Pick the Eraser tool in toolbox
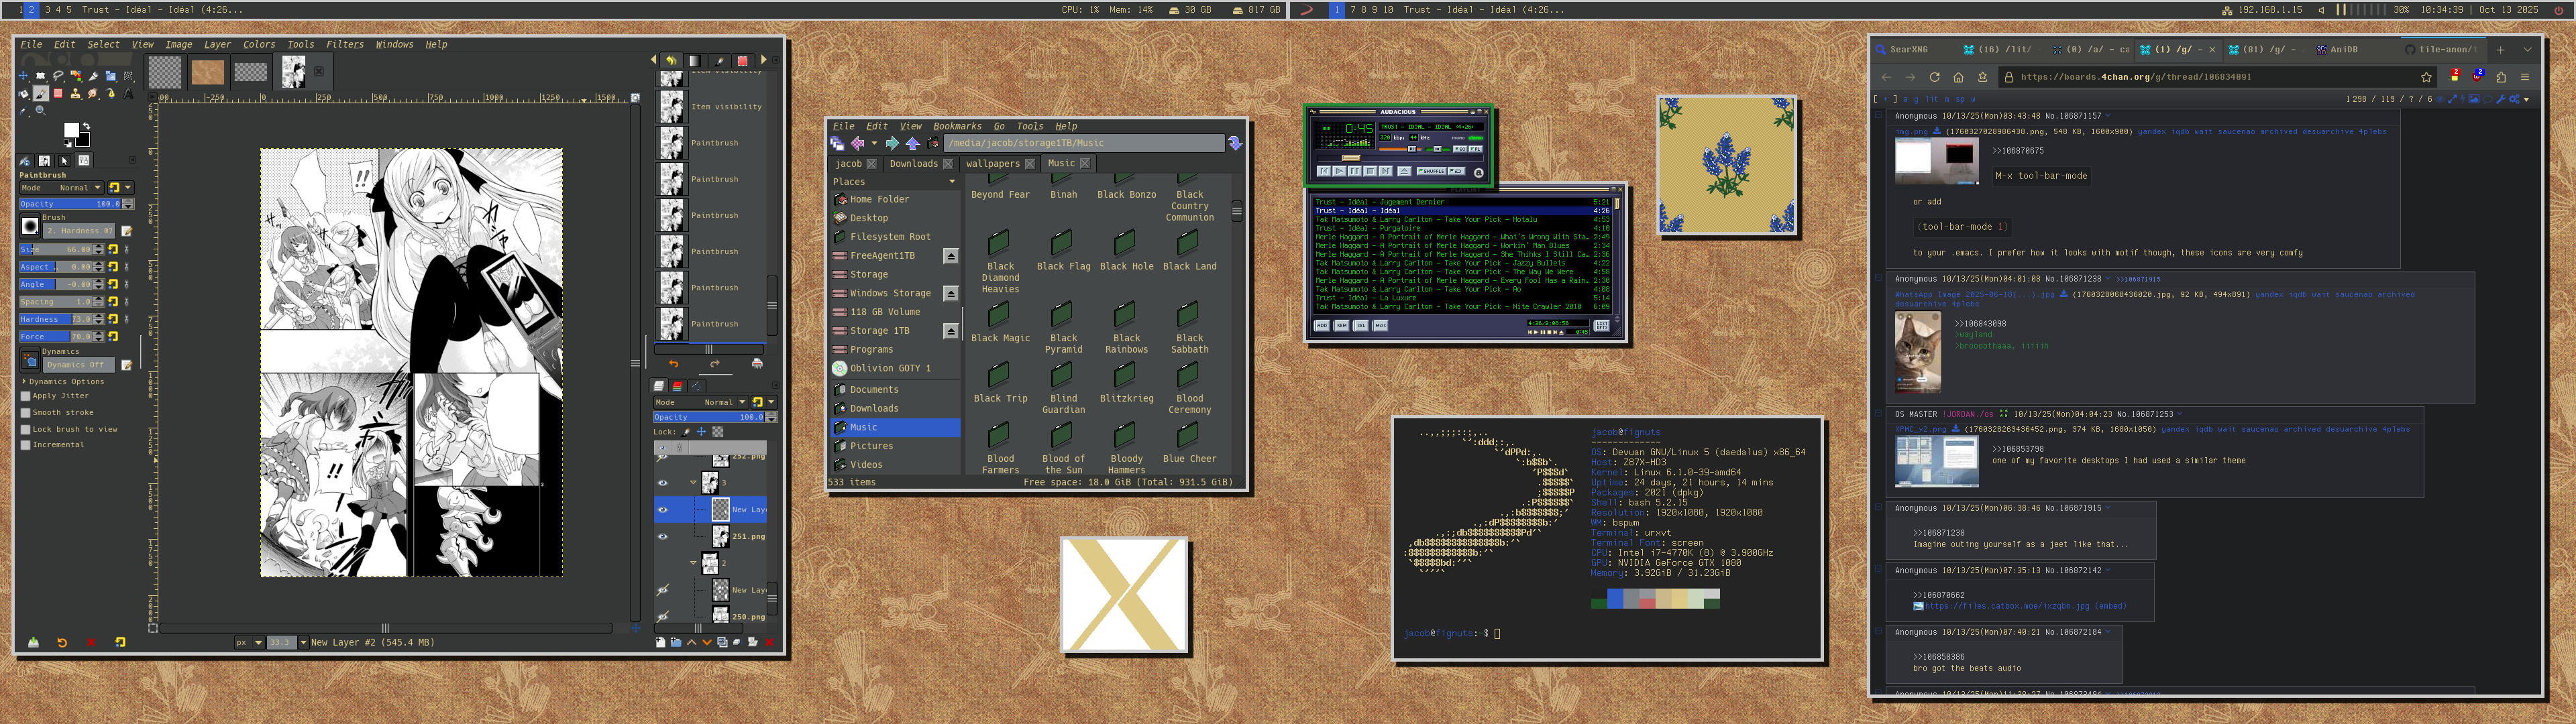 [x=58, y=93]
